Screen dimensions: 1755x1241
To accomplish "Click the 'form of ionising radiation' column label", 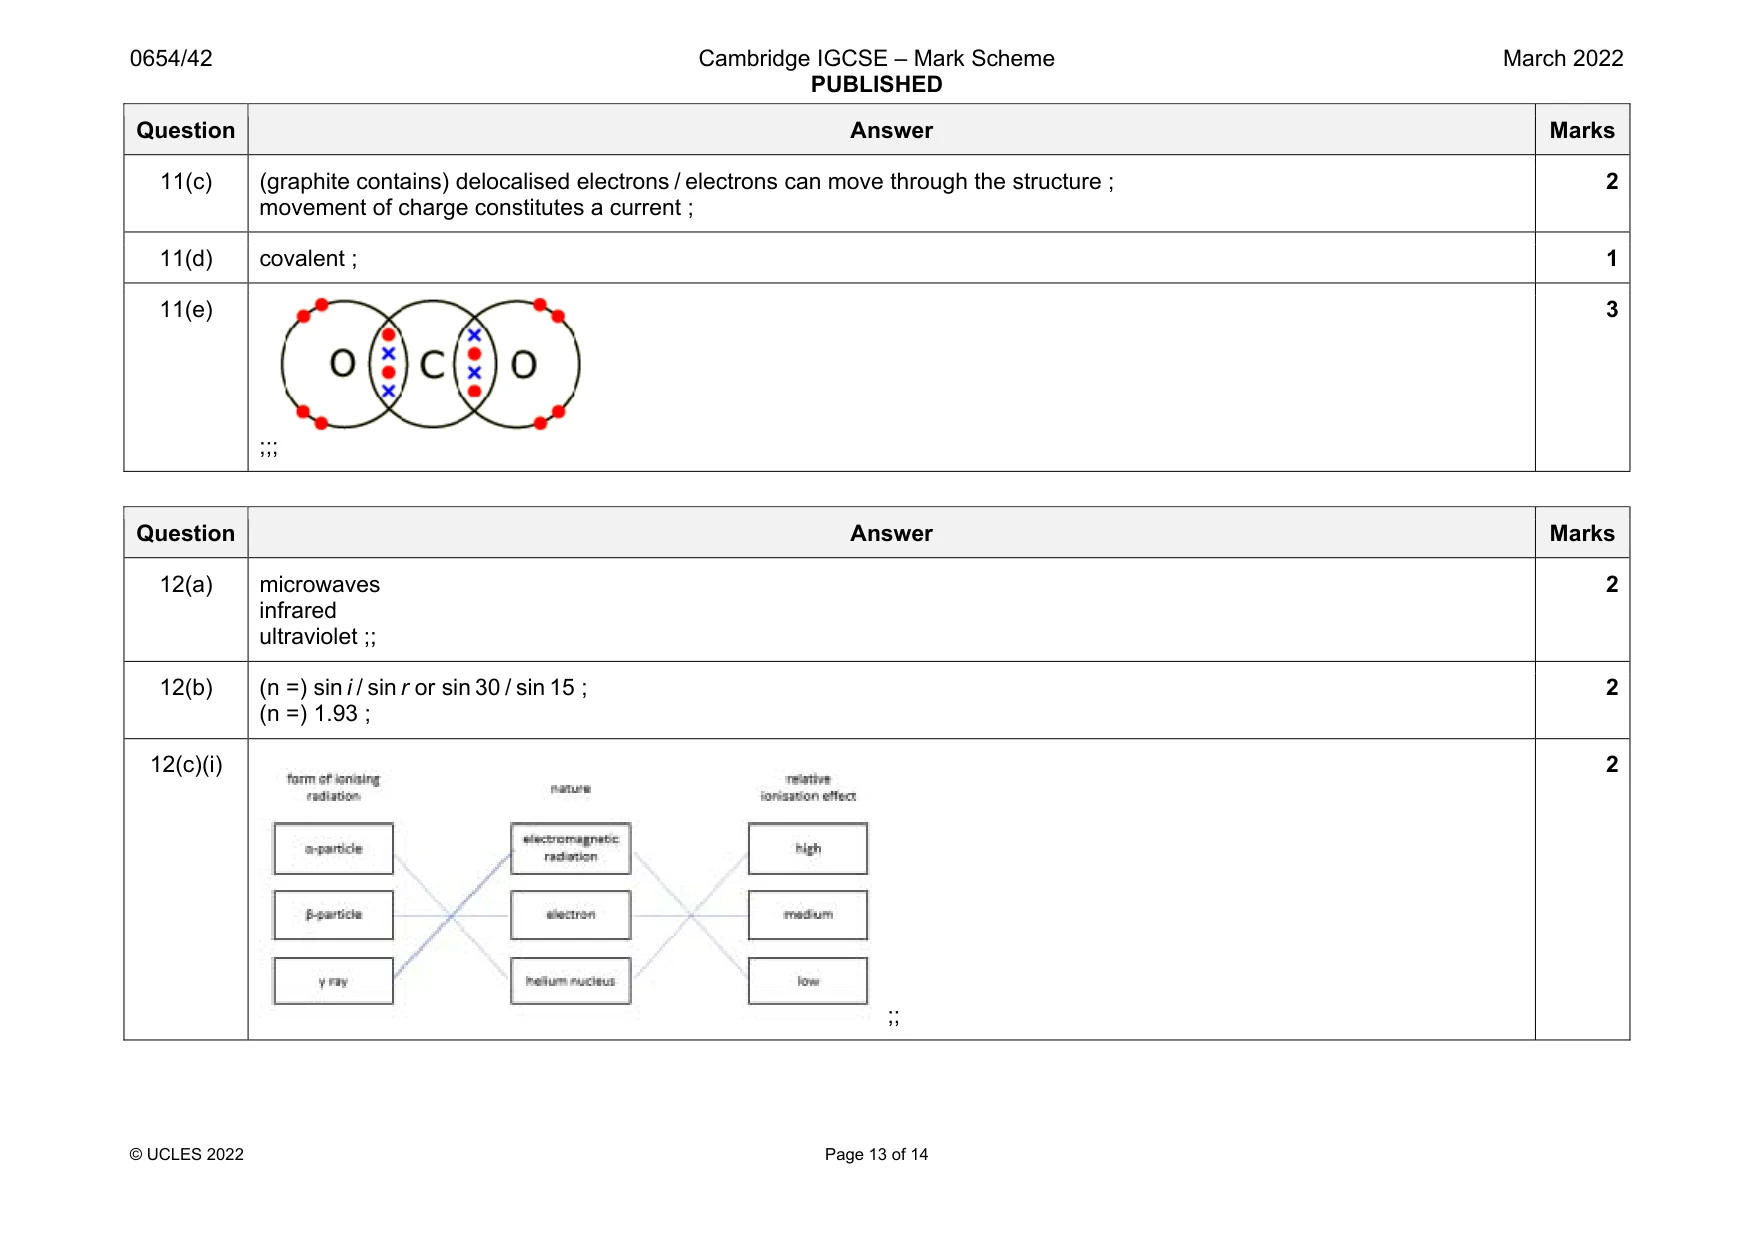I will point(333,787).
